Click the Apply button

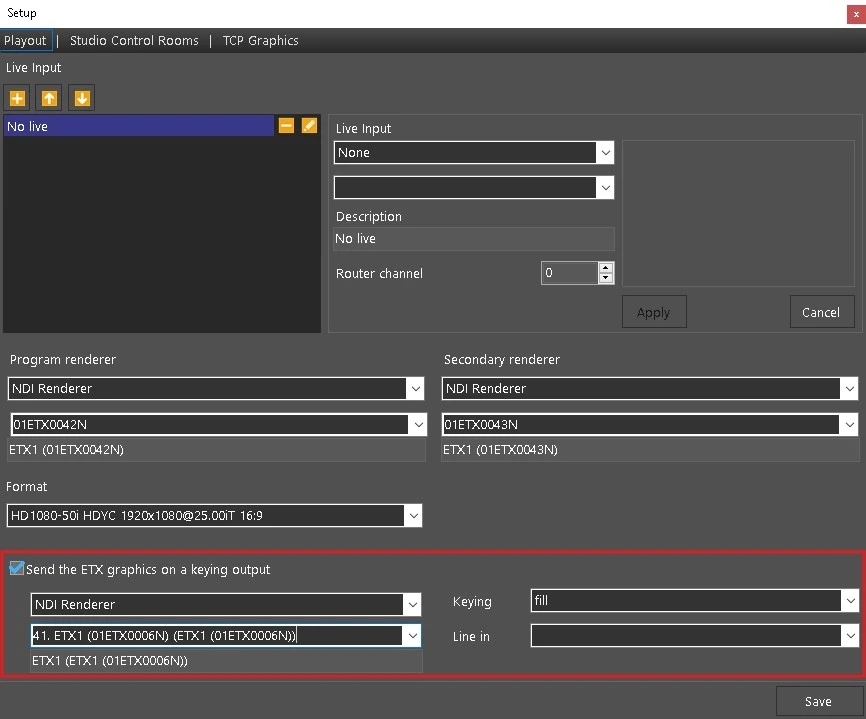[653, 312]
